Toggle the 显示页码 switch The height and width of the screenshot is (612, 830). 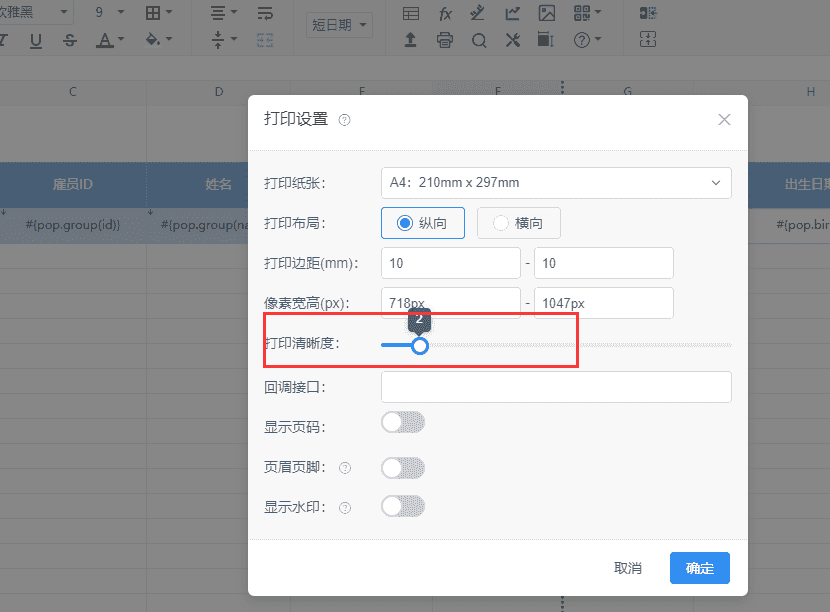coord(403,422)
